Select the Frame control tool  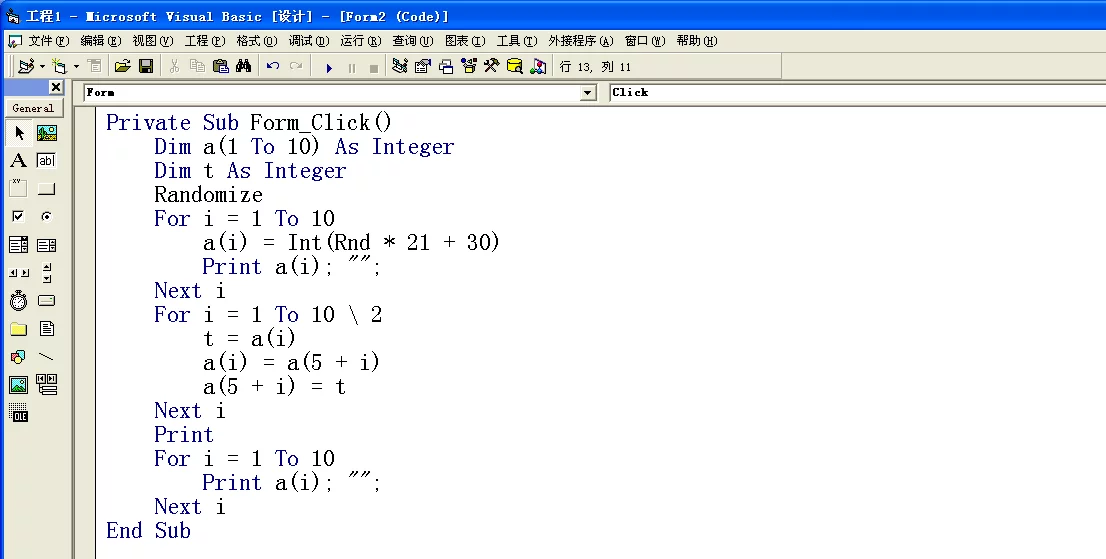click(x=19, y=188)
